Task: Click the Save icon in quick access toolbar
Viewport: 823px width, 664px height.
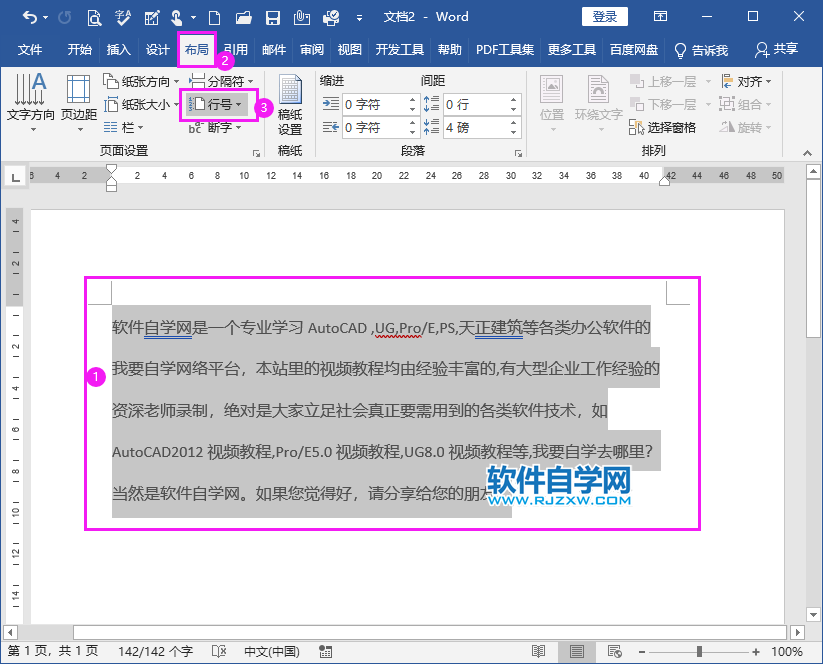Action: pos(271,17)
